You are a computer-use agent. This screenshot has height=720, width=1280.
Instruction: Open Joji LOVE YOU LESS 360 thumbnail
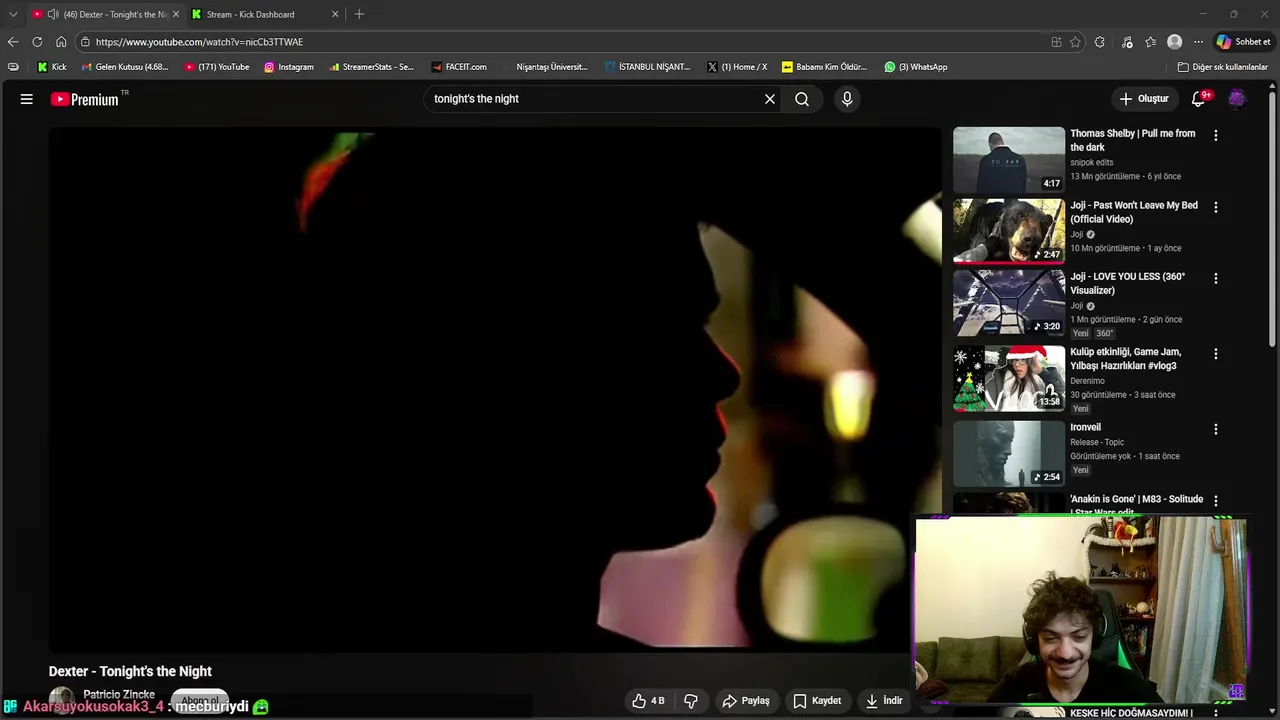(x=1009, y=303)
